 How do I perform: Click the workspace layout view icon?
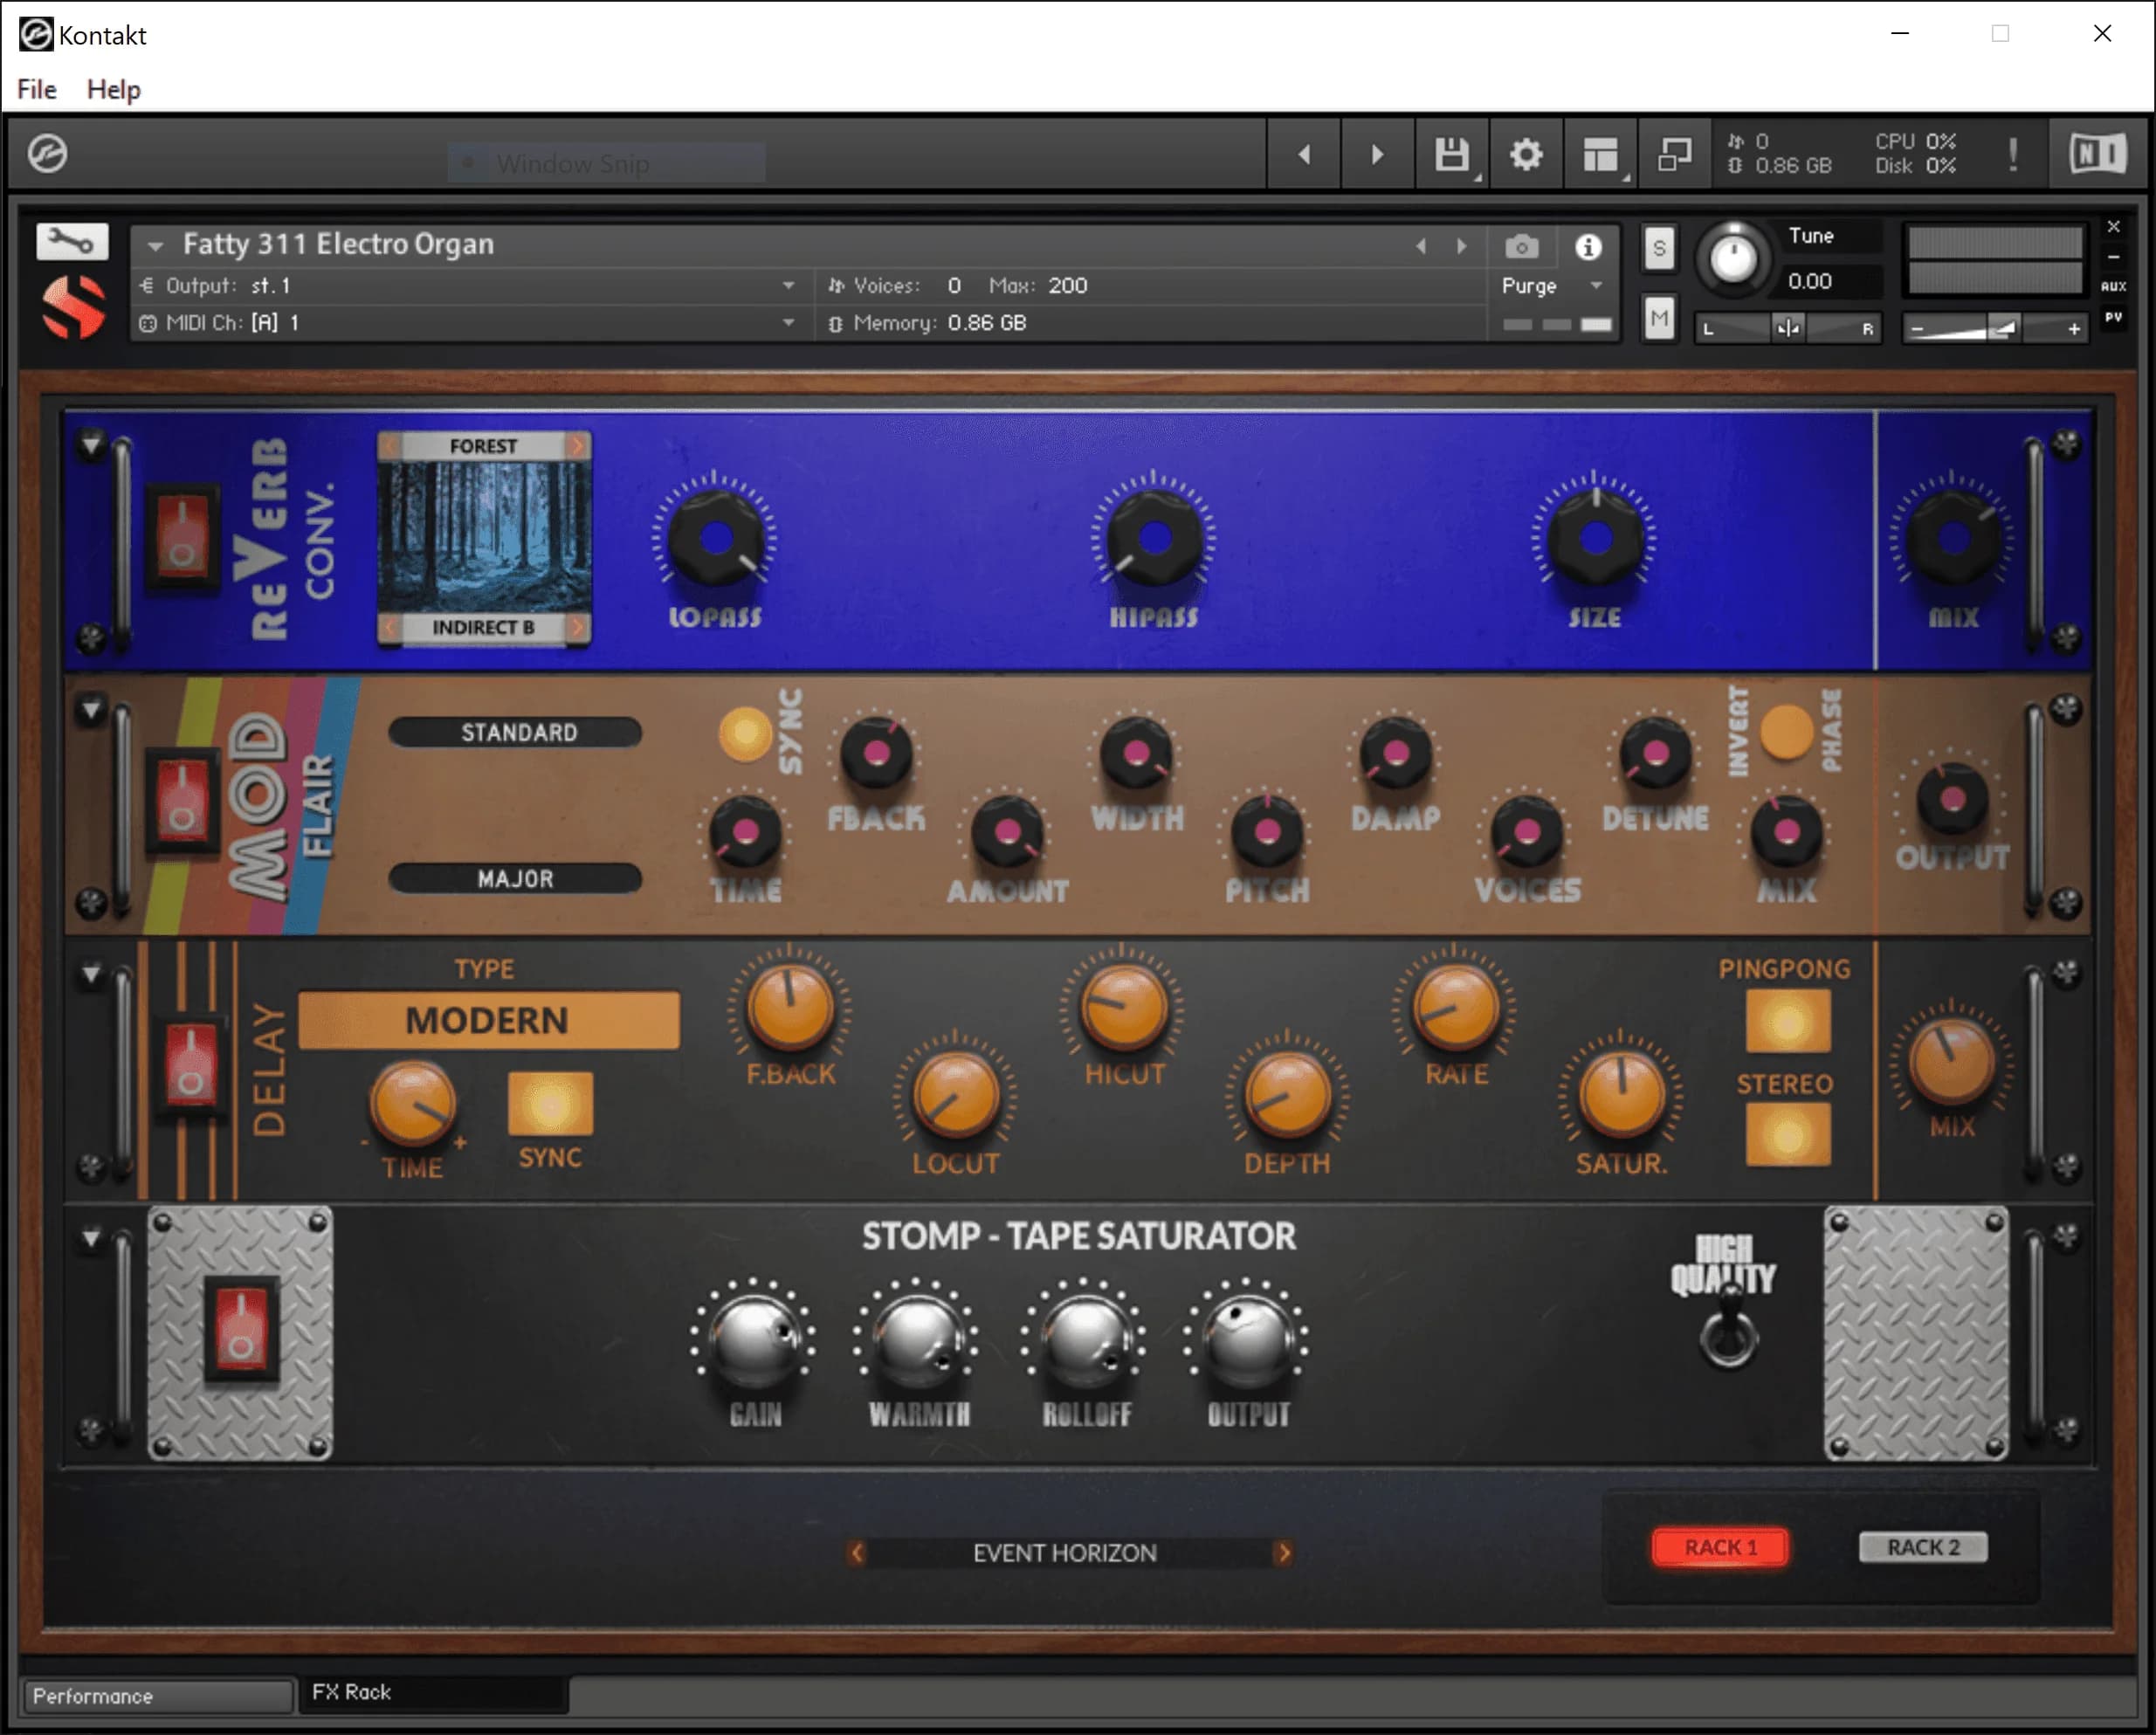[1600, 155]
